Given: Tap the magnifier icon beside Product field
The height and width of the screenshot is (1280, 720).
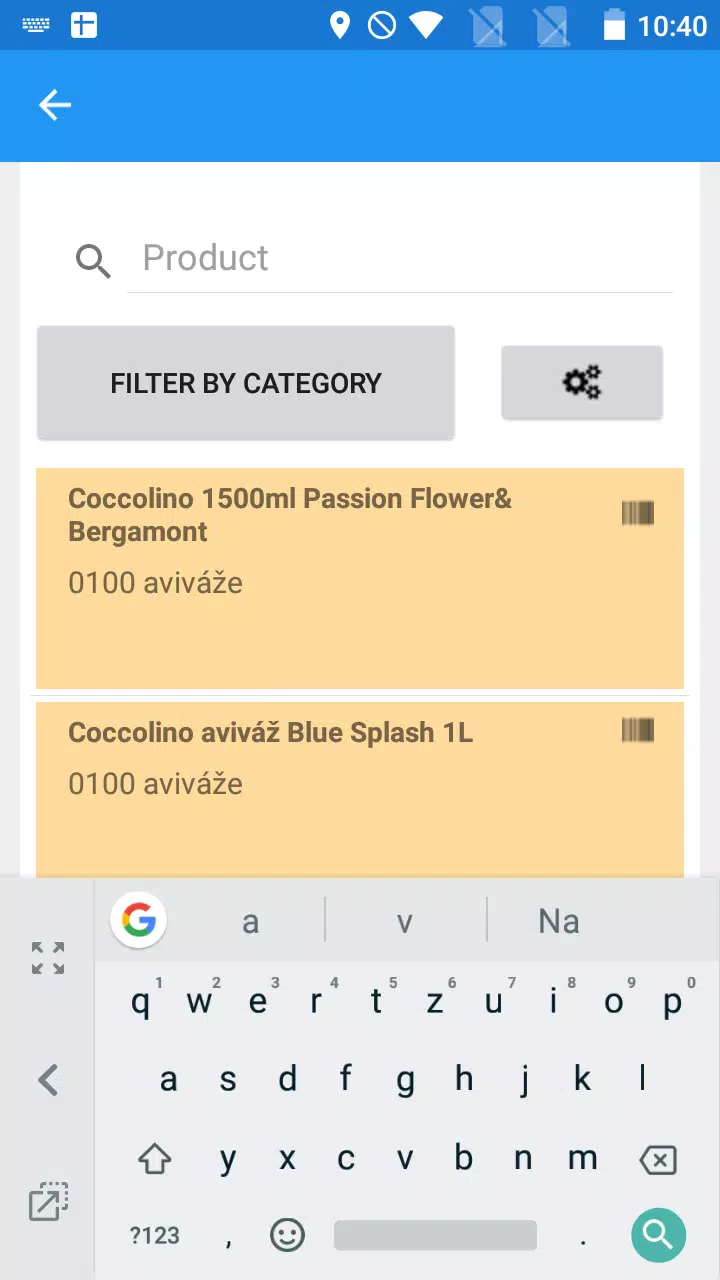Looking at the screenshot, I should [93, 262].
